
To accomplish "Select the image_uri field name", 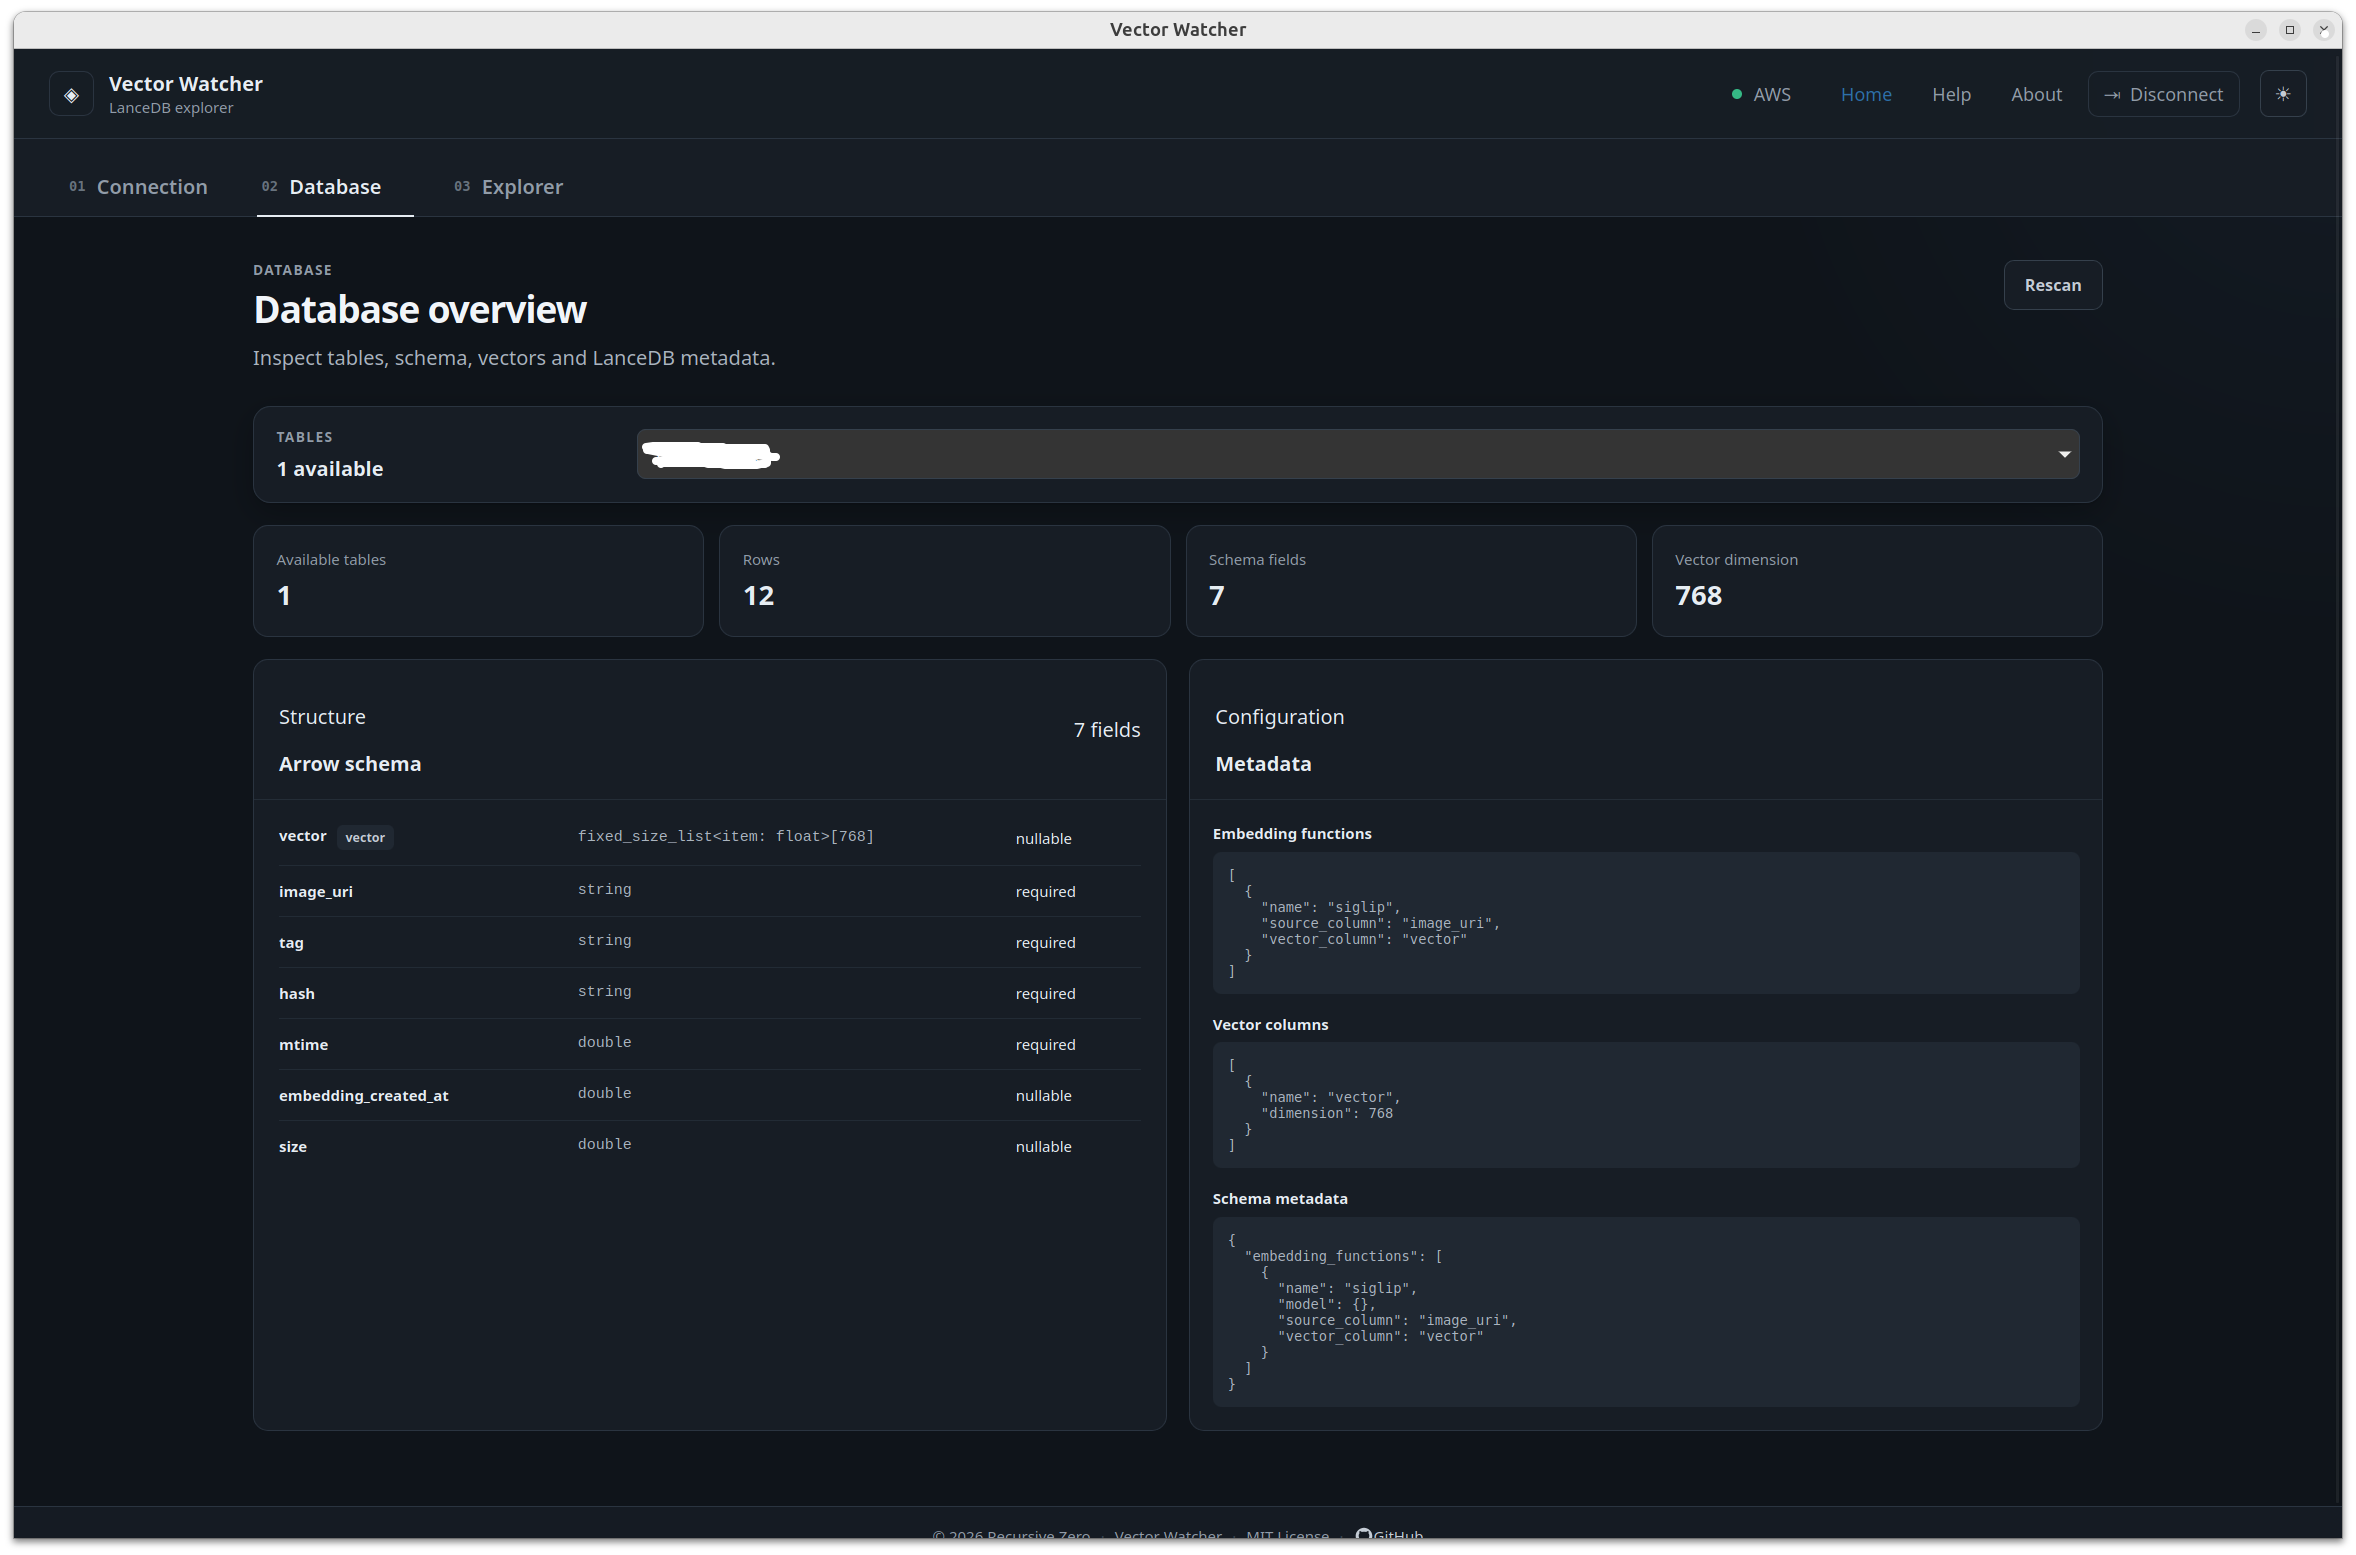I will pyautogui.click(x=316, y=891).
